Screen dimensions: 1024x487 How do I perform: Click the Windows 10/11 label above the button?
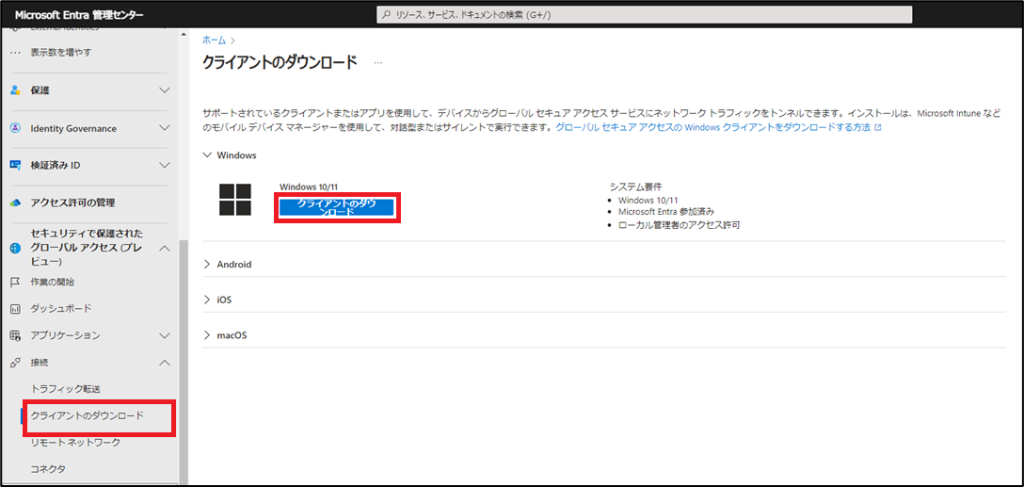click(x=308, y=187)
